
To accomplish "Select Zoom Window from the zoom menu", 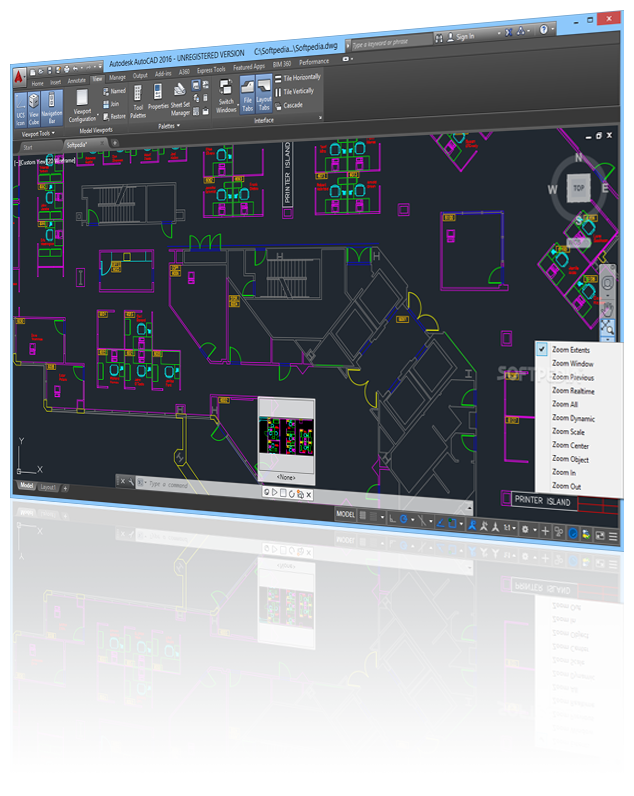I will (x=572, y=364).
